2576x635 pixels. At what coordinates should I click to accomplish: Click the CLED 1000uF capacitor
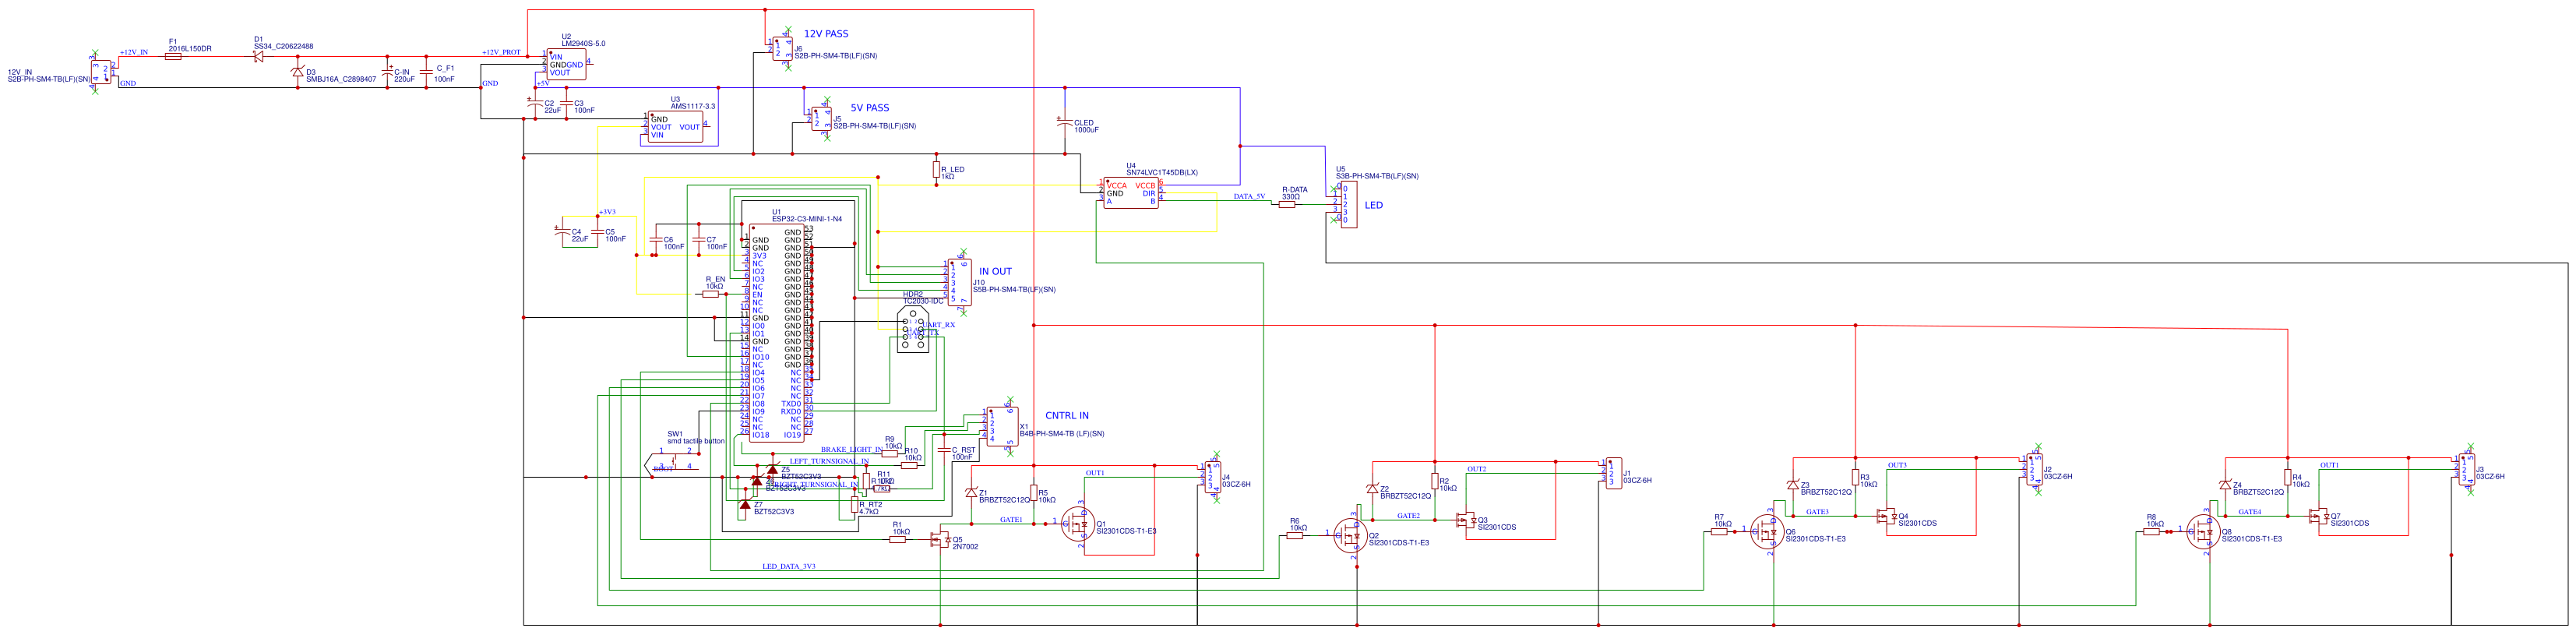(1064, 123)
